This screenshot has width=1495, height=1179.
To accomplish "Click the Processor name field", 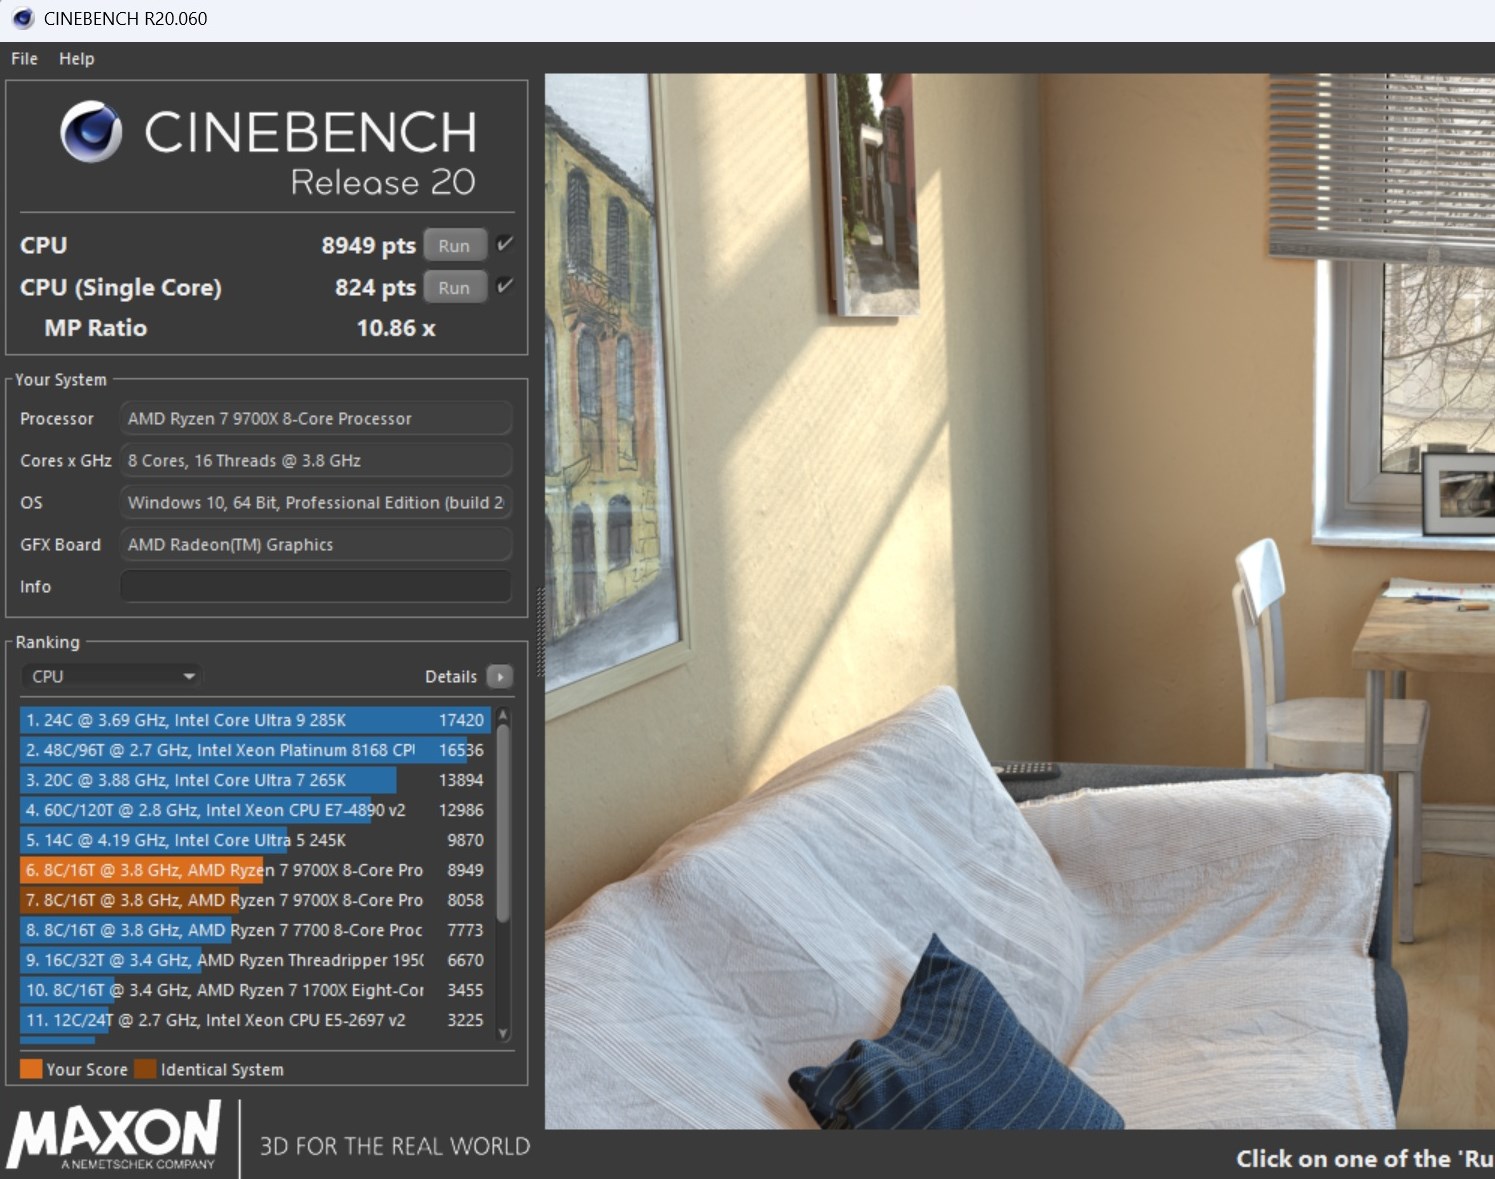I will click(x=316, y=418).
